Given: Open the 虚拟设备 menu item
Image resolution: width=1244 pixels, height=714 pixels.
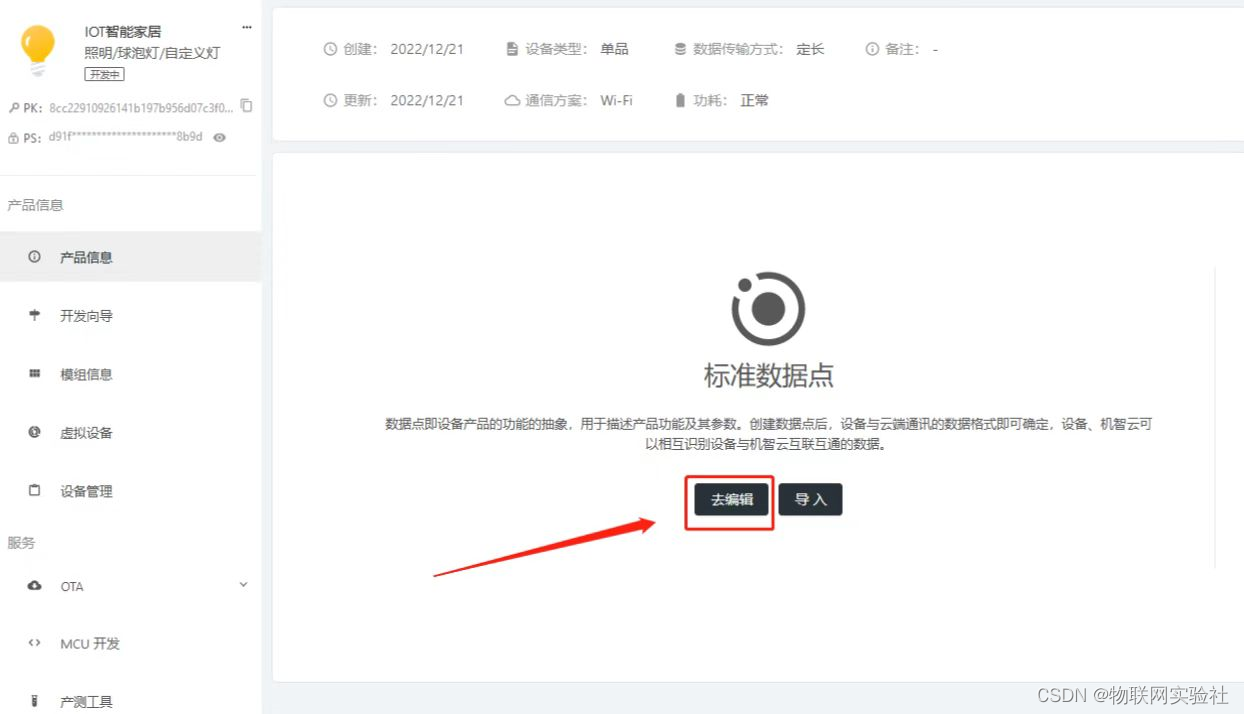Looking at the screenshot, I should tap(130, 432).
